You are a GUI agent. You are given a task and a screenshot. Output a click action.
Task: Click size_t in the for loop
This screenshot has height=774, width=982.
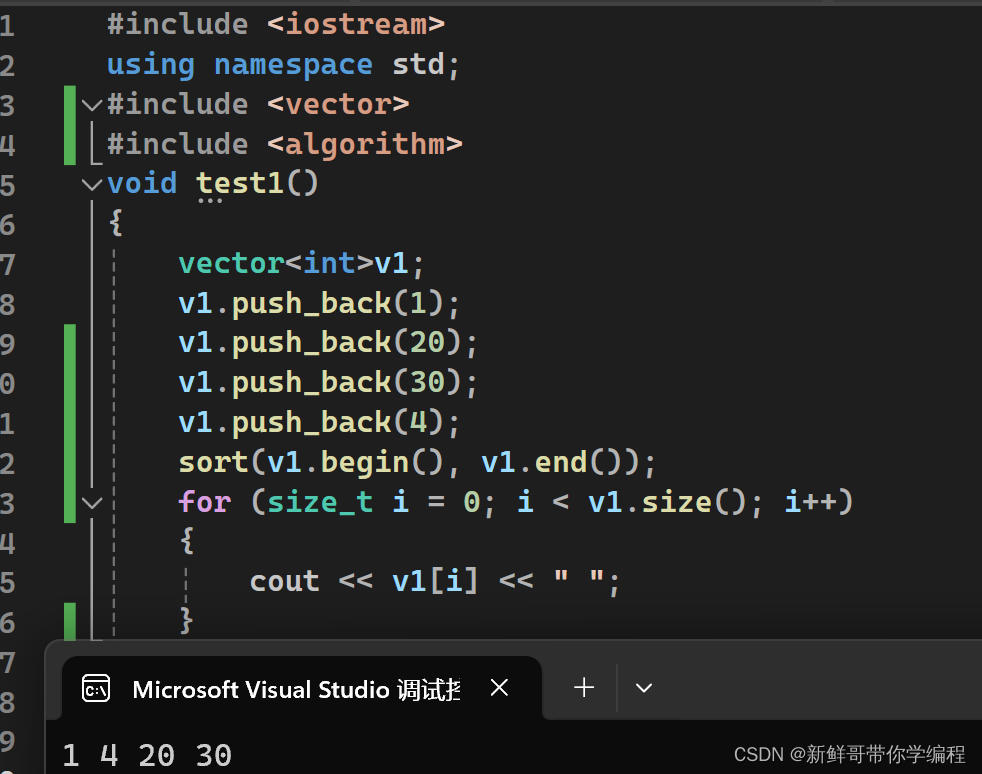(x=320, y=502)
